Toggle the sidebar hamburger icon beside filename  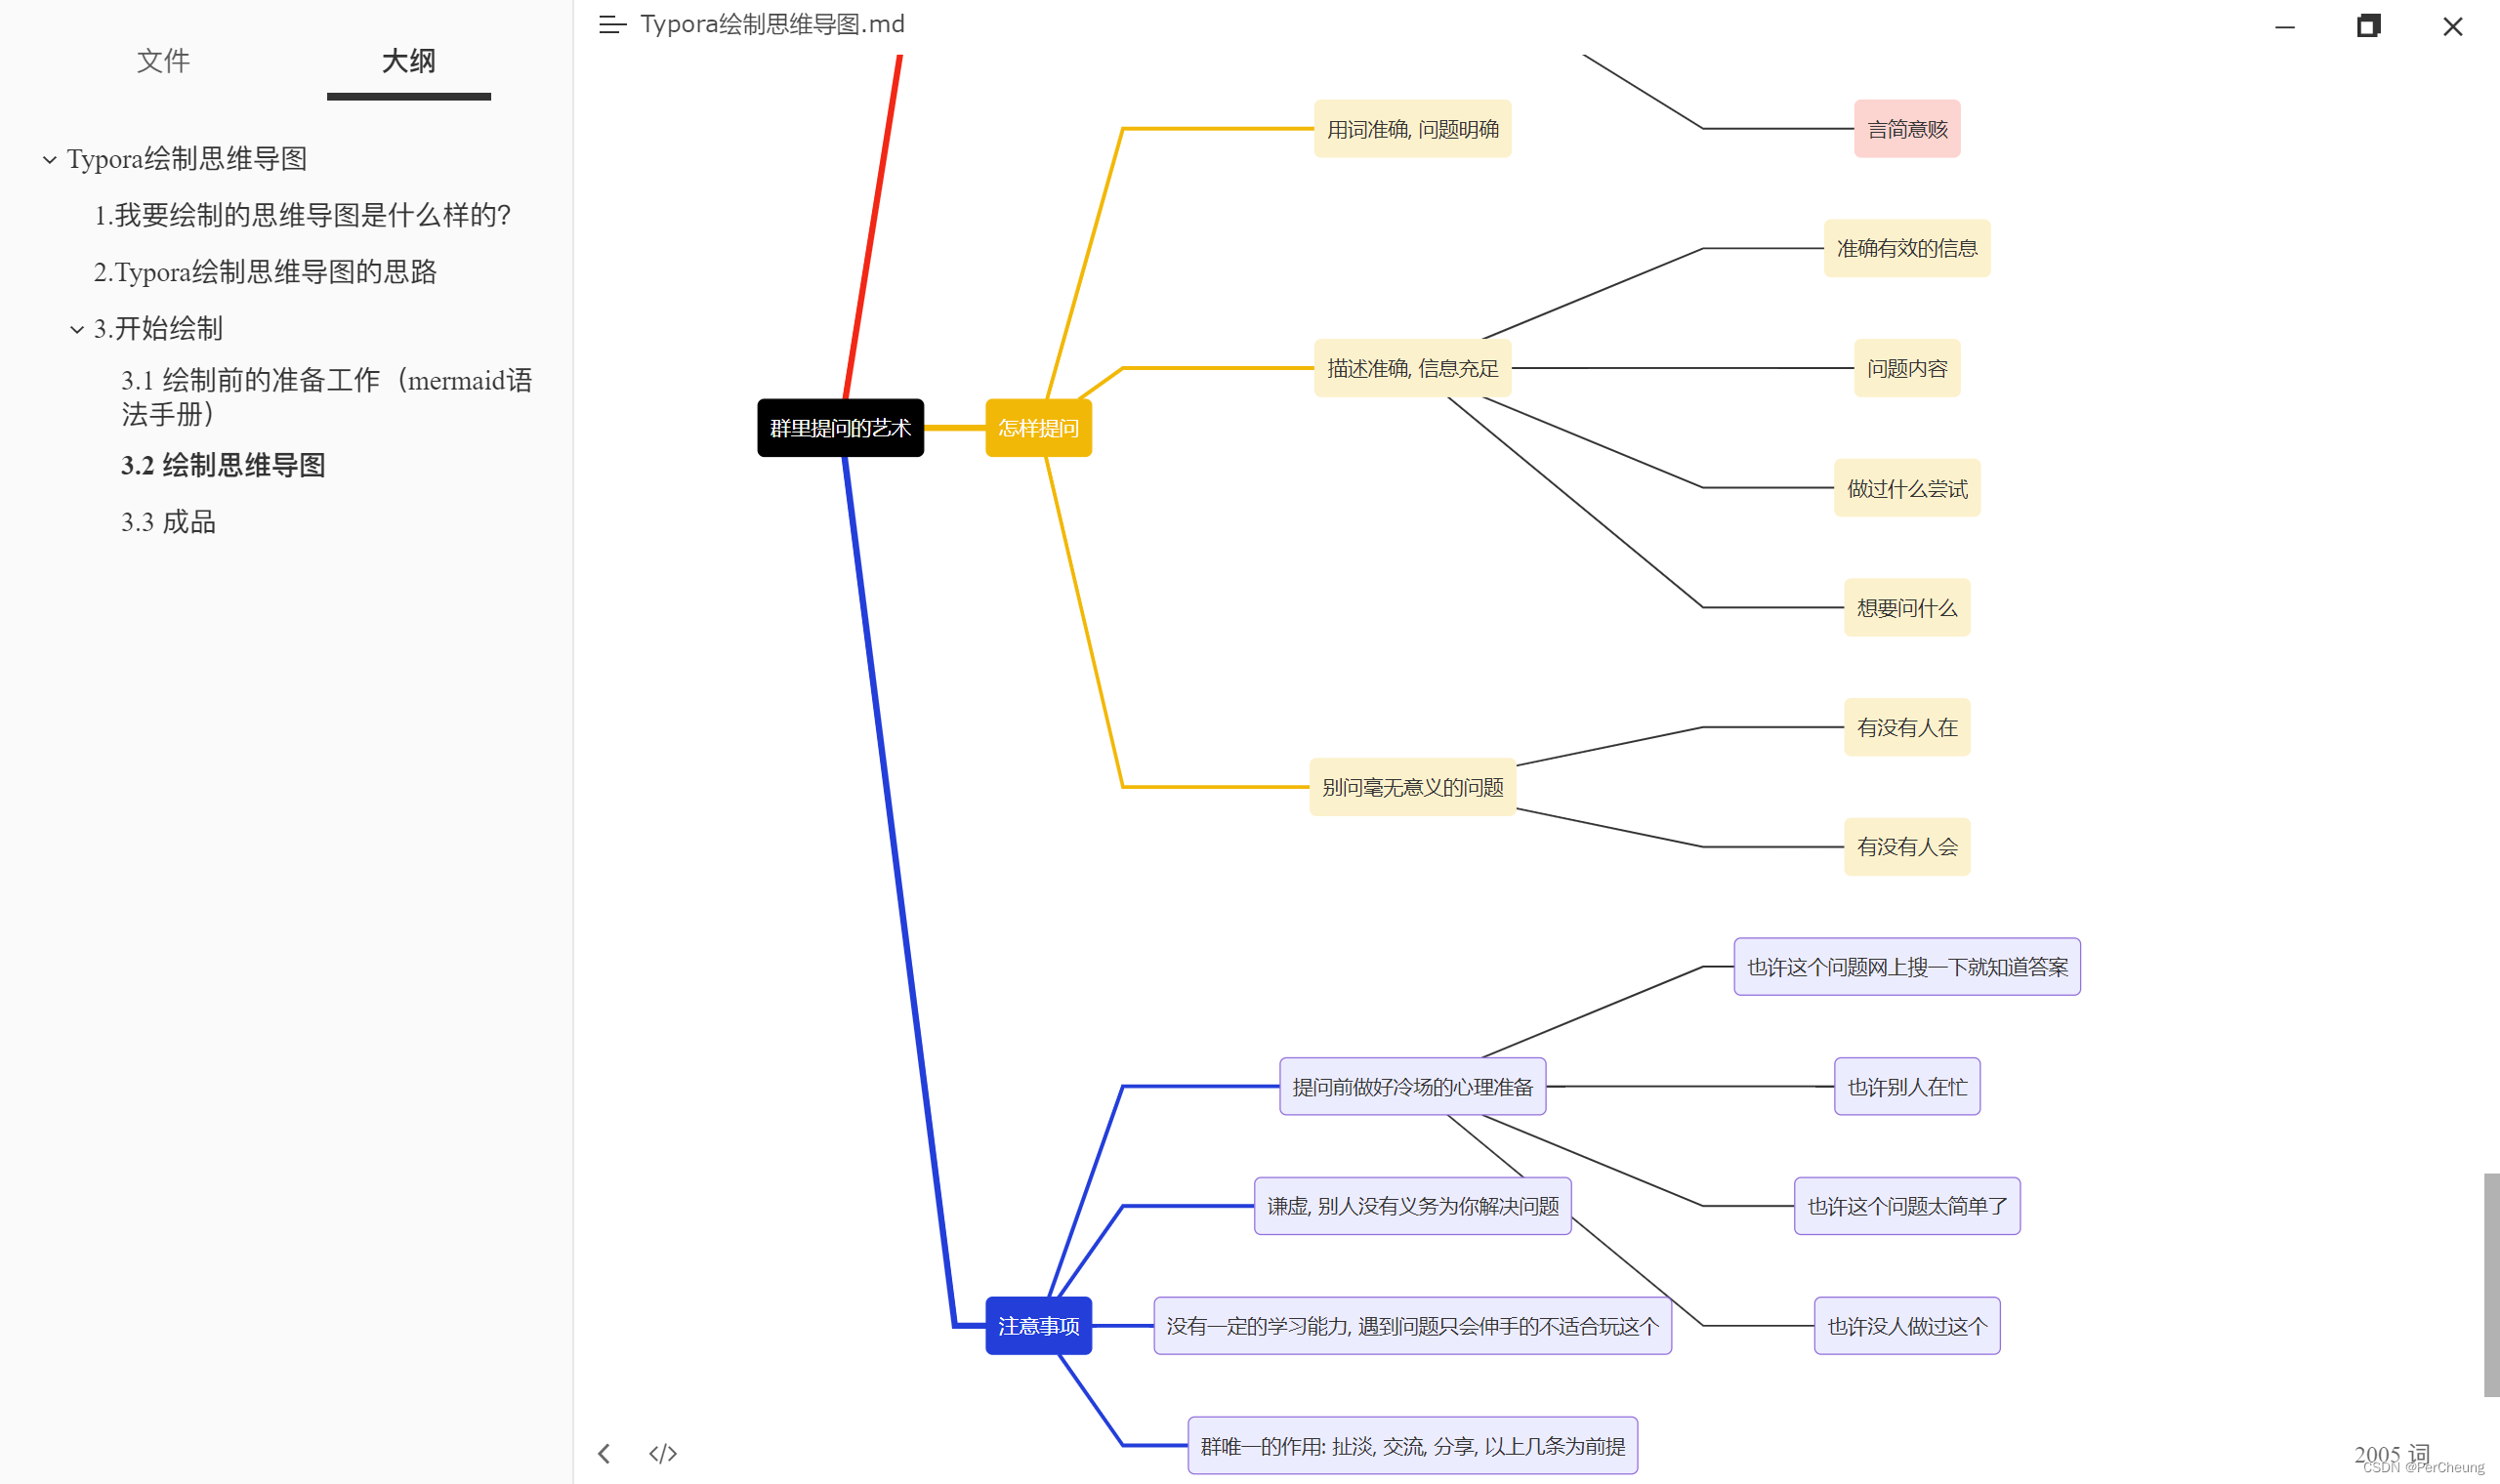coord(612,25)
